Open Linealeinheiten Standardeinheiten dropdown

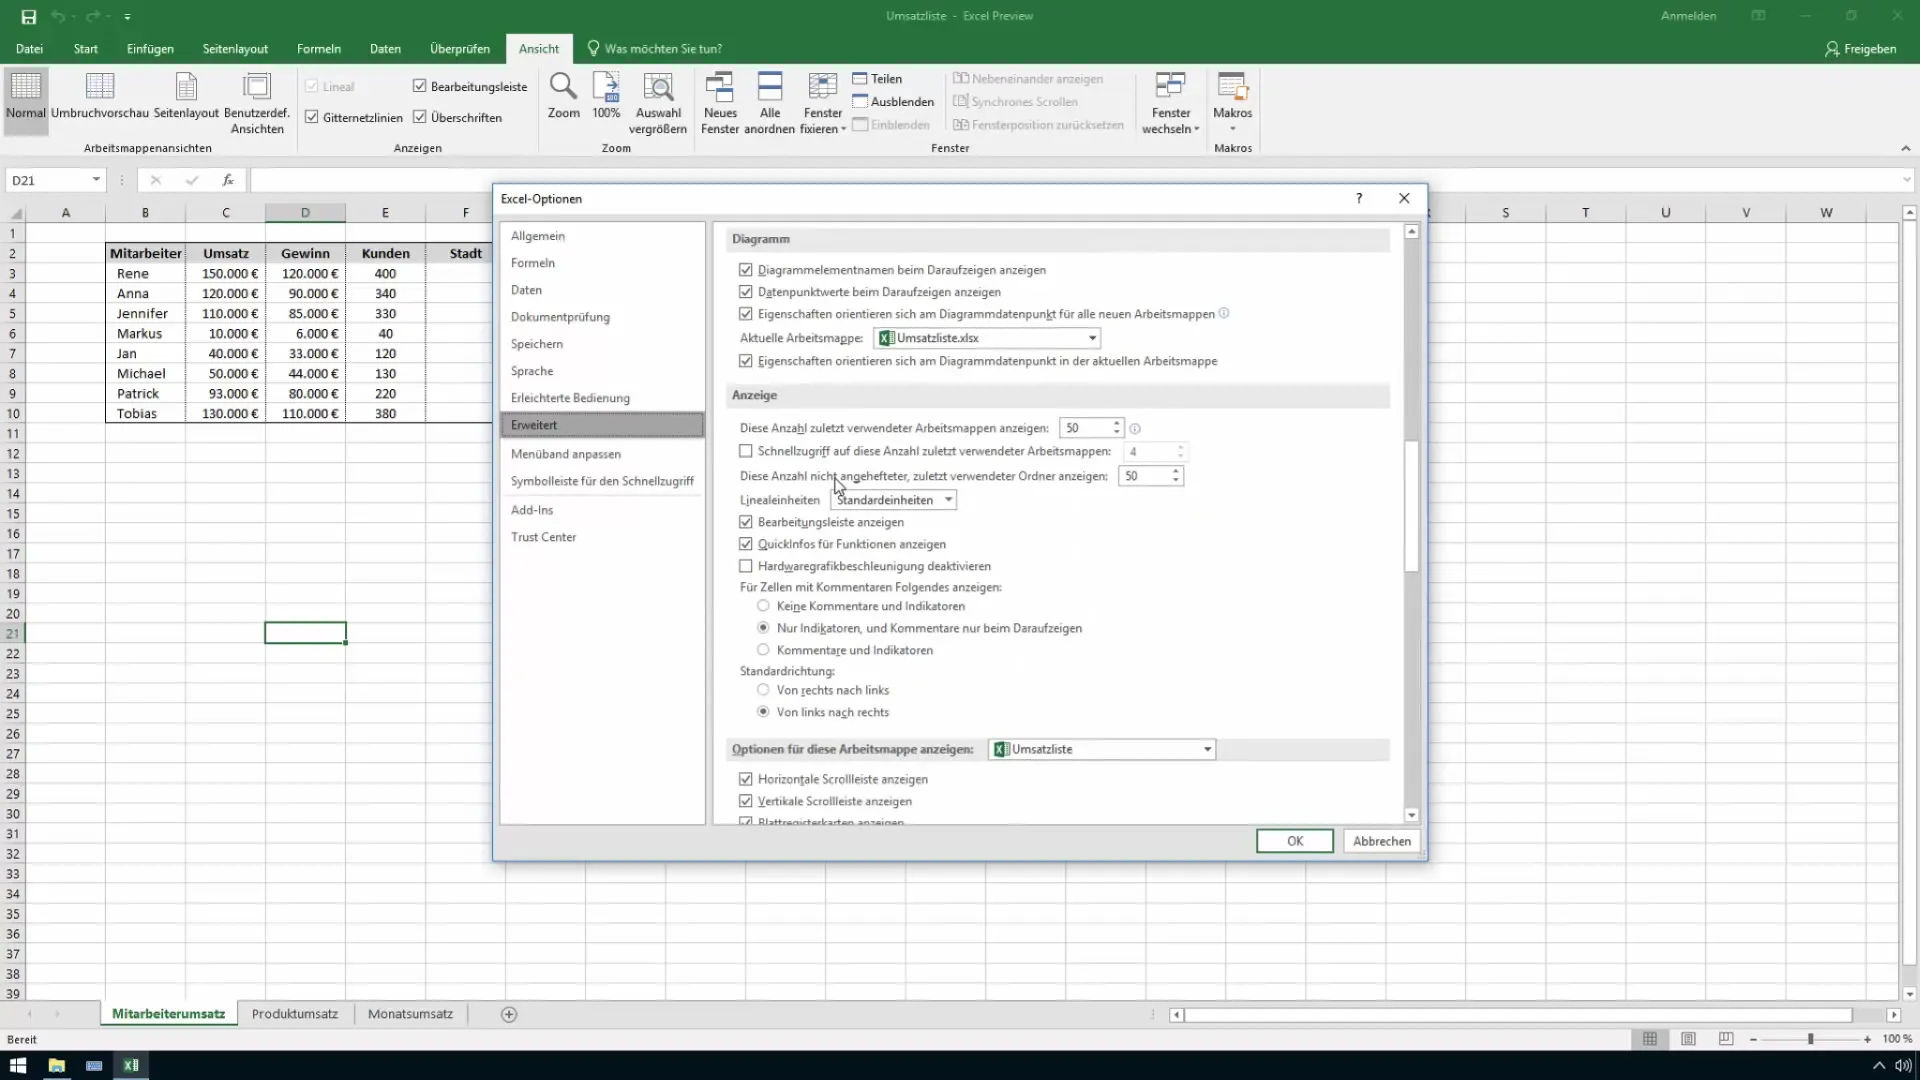click(893, 500)
